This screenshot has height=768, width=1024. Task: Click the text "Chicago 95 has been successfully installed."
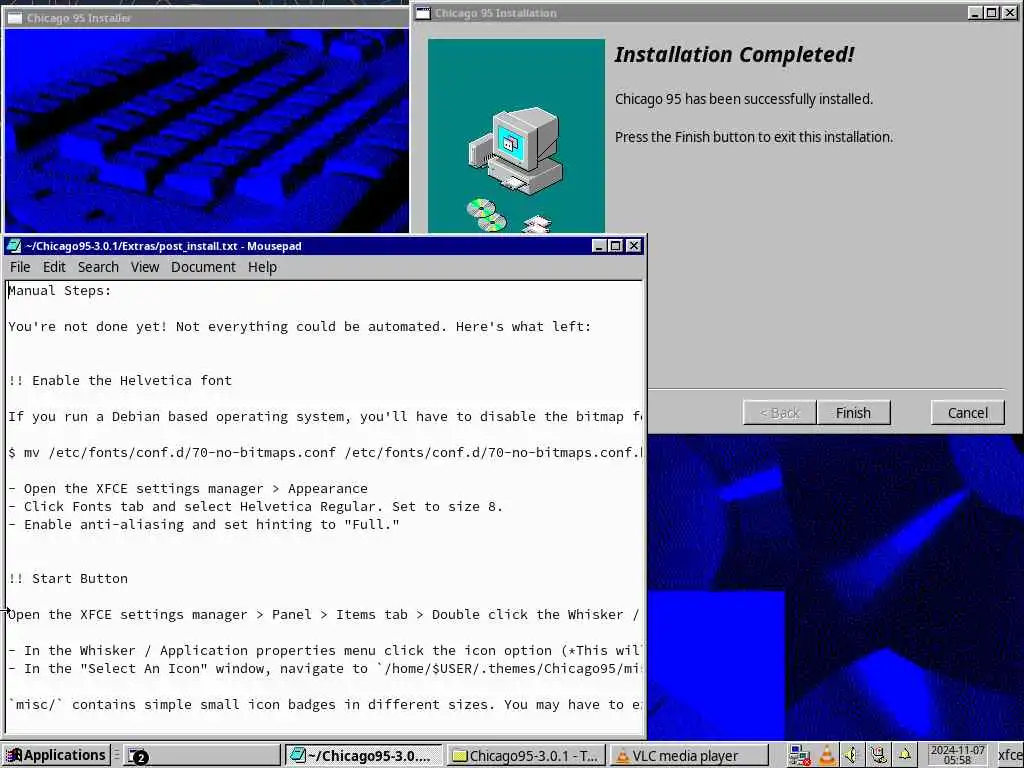tap(744, 99)
